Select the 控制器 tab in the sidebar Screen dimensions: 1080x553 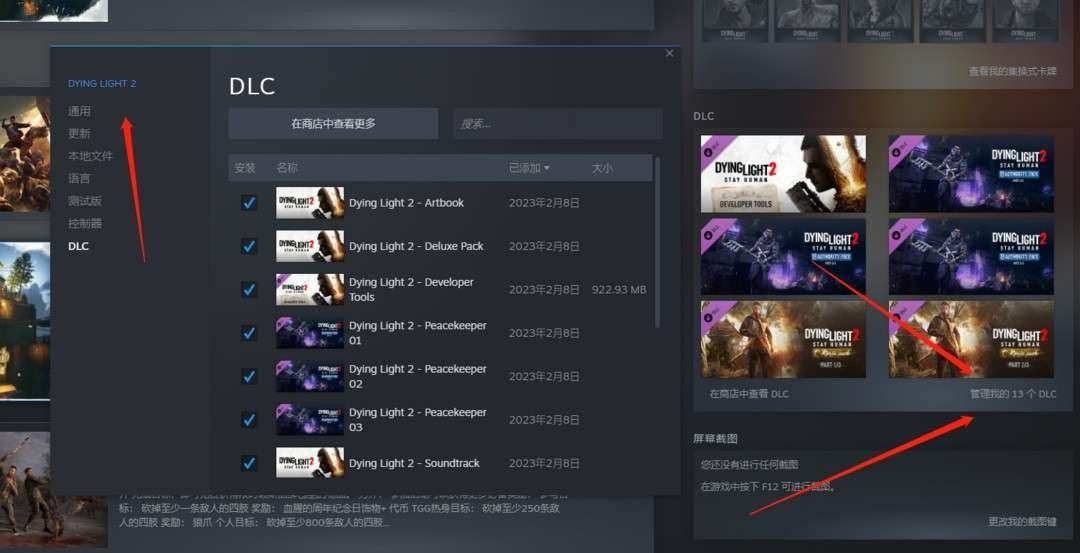coord(85,223)
